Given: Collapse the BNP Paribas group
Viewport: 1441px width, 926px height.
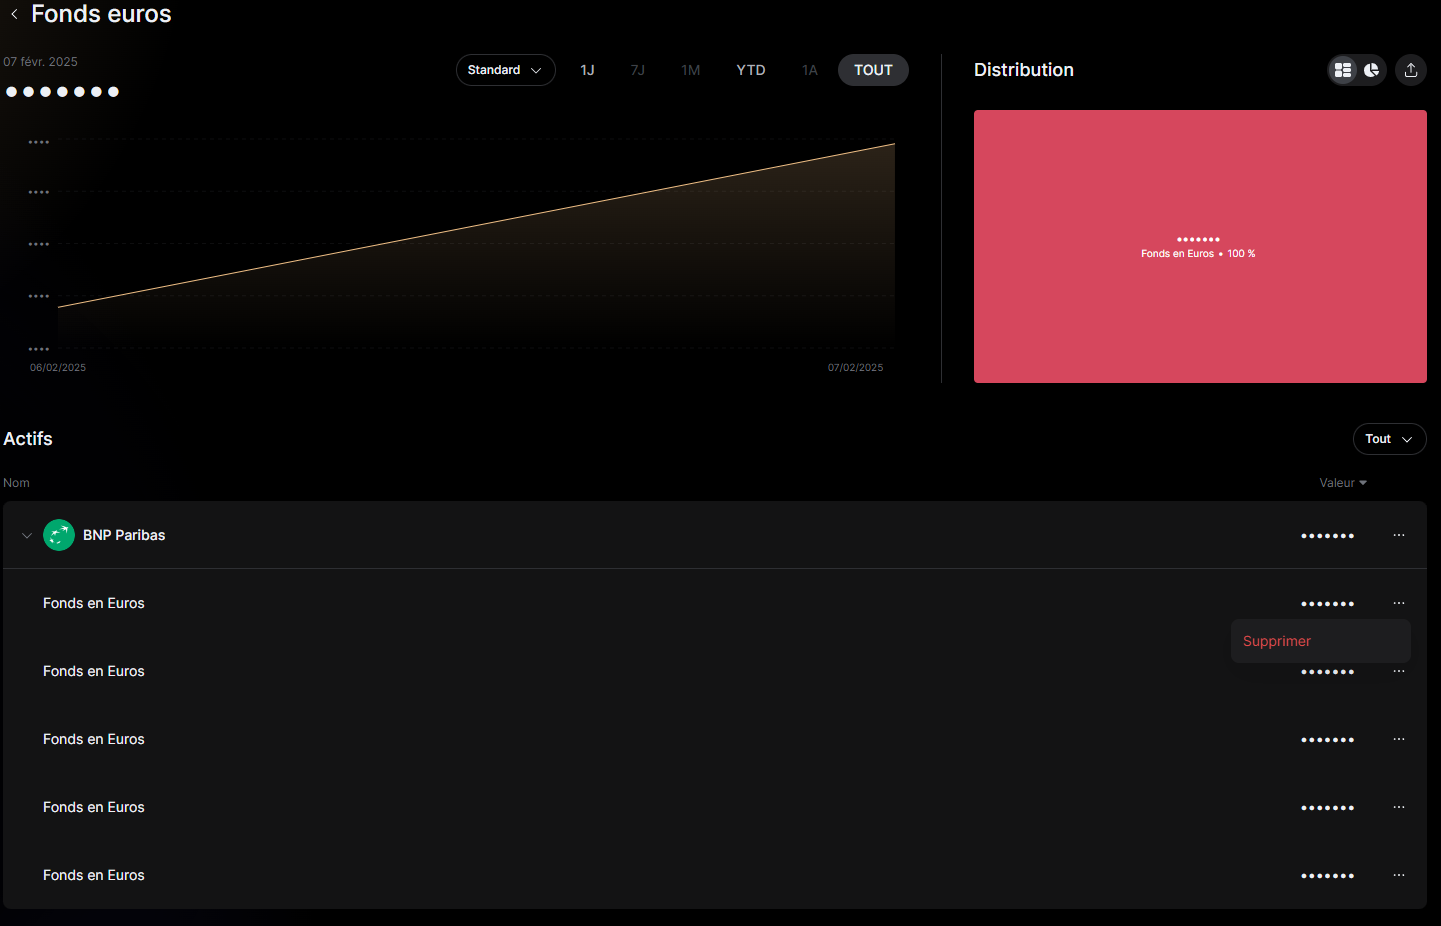Looking at the screenshot, I should click(27, 536).
